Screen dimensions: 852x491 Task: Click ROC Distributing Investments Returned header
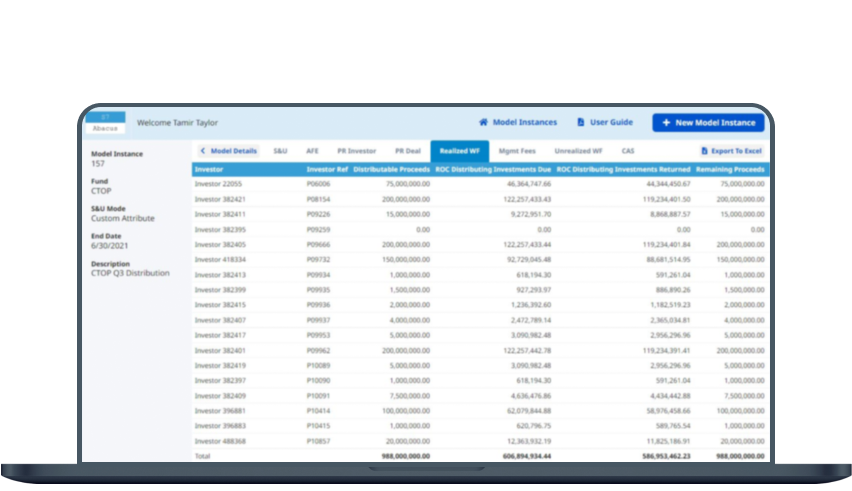click(x=623, y=169)
